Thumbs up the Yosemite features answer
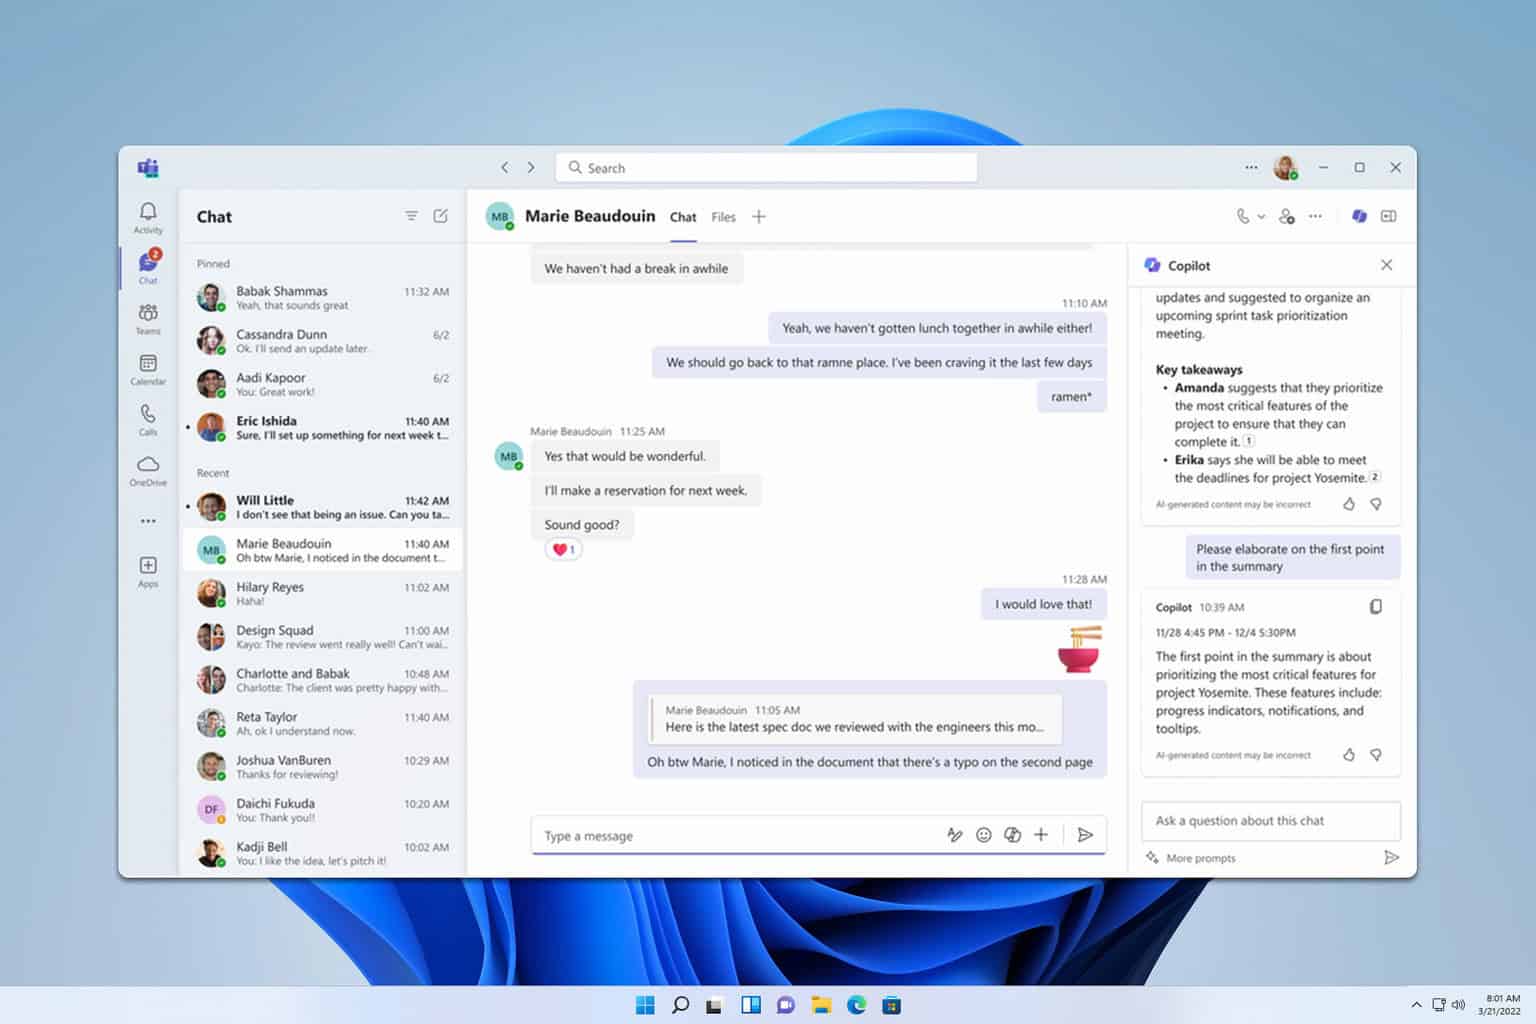Screen dimensions: 1536x1024 point(1349,755)
